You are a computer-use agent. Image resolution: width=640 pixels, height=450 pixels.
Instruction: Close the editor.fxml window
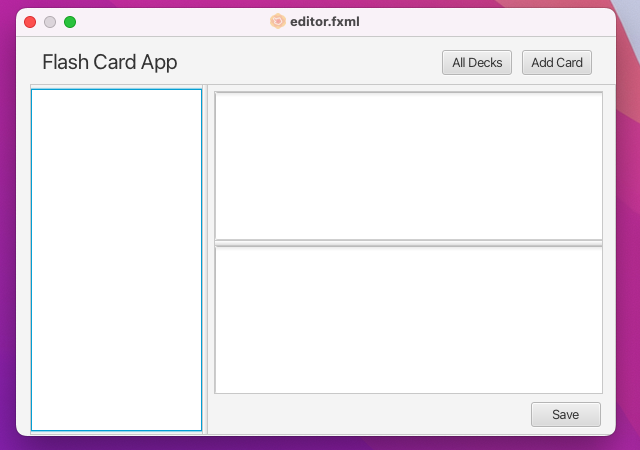coord(30,22)
